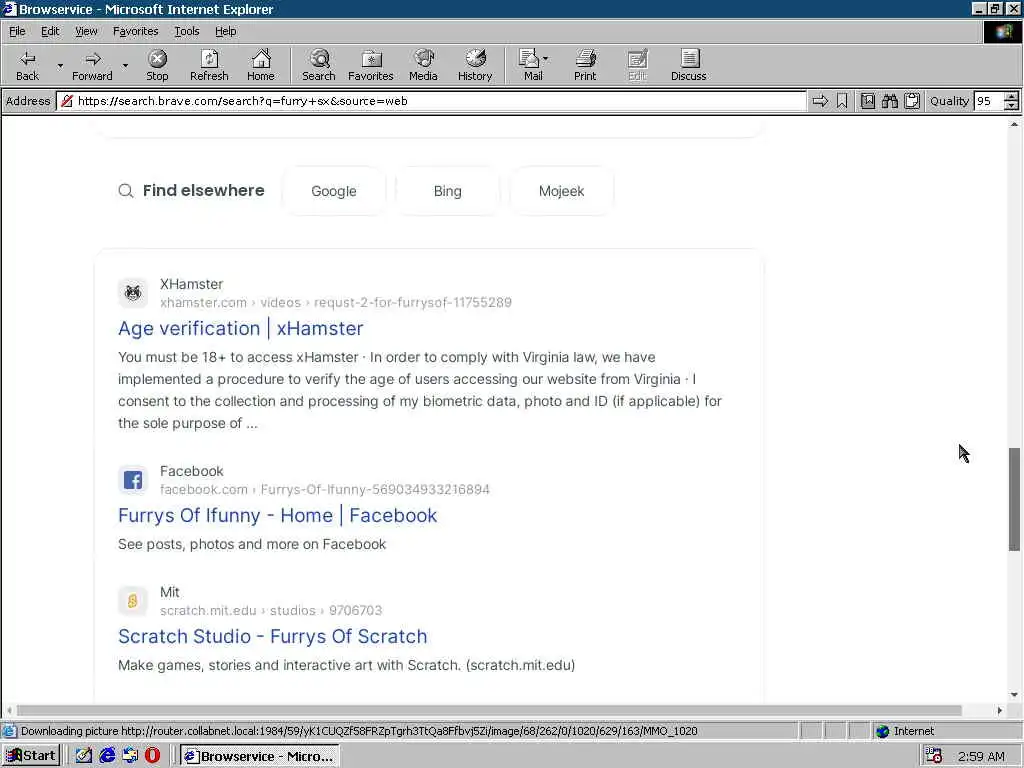1024x768 pixels.
Task: Click the horizontal scrollbar right arrow
Action: pyautogui.click(x=999, y=710)
